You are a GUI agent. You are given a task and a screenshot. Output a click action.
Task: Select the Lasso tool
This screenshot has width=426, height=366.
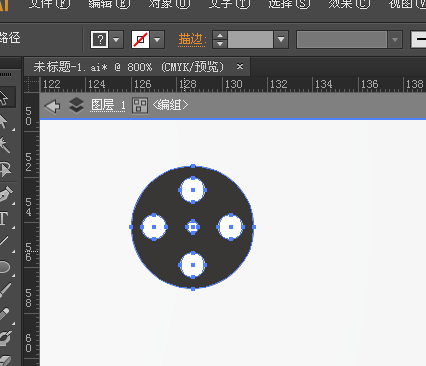pos(5,169)
